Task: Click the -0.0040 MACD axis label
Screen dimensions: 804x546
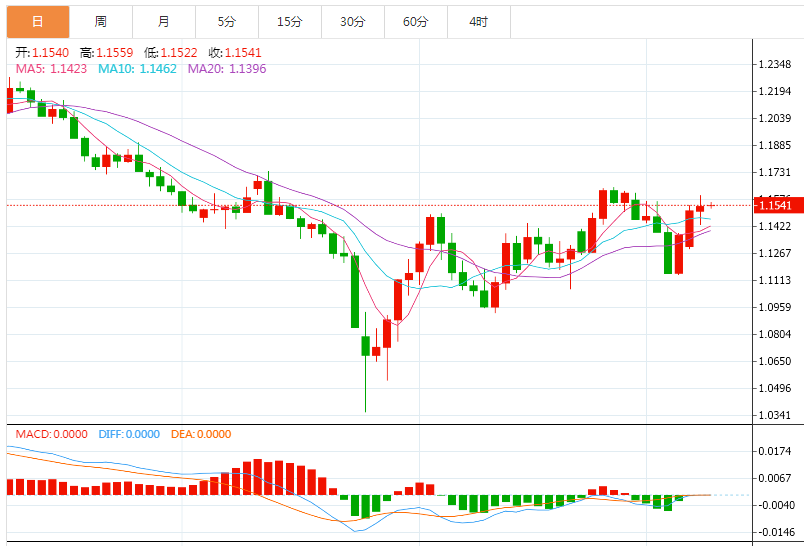Action: pos(776,505)
